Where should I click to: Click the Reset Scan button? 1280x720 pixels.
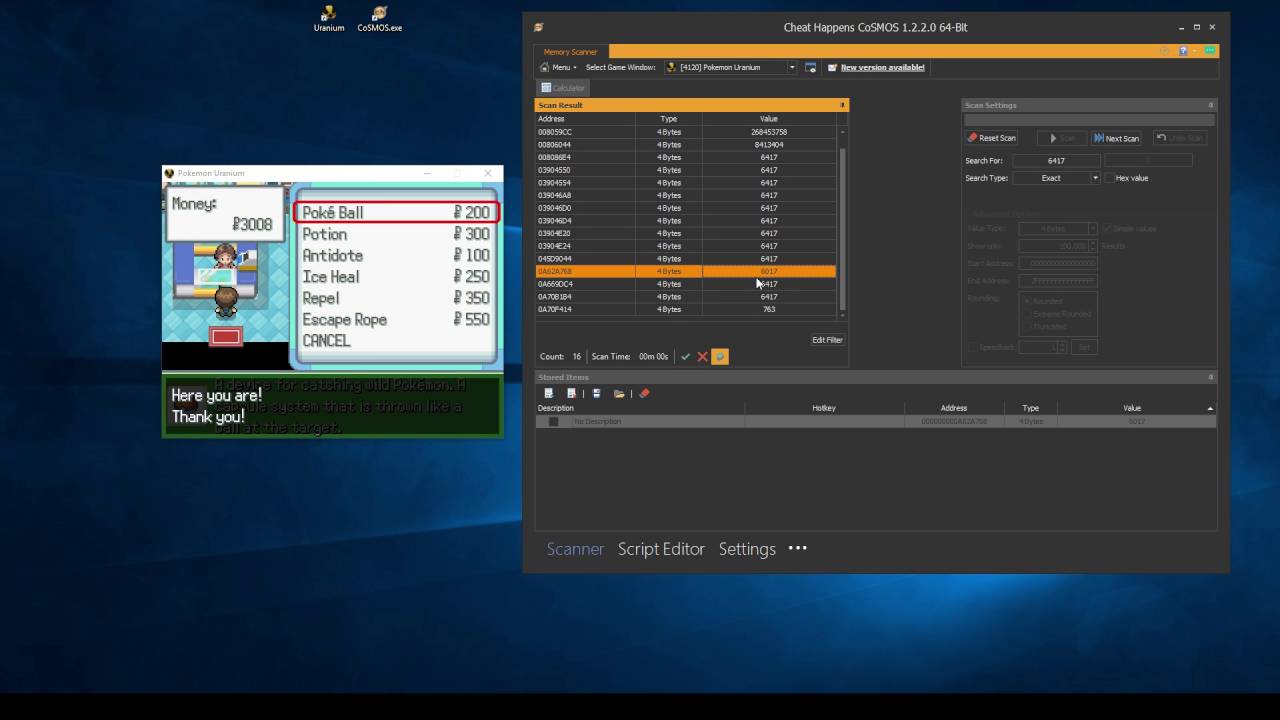pyautogui.click(x=992, y=138)
